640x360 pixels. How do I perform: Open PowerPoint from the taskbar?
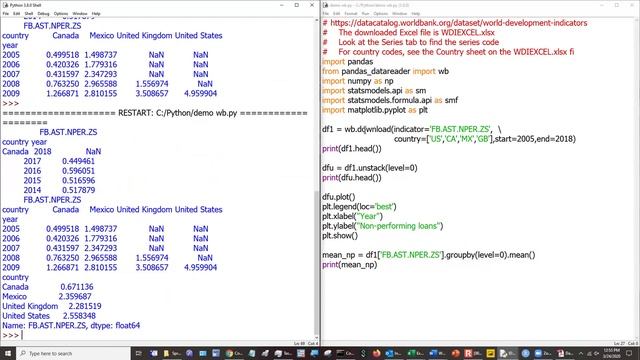point(456,353)
